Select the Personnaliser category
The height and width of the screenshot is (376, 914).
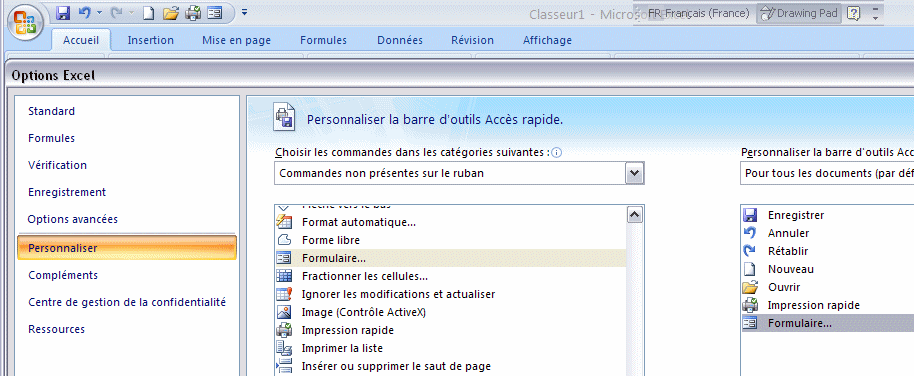(x=127, y=248)
